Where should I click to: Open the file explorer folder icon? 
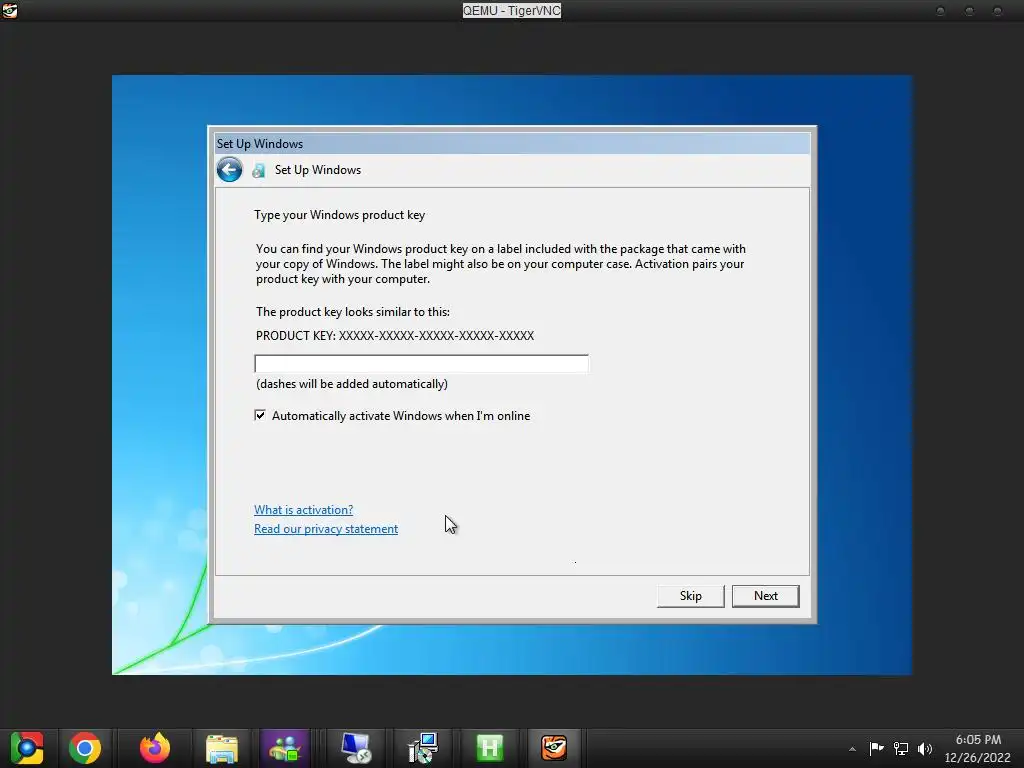click(x=222, y=748)
